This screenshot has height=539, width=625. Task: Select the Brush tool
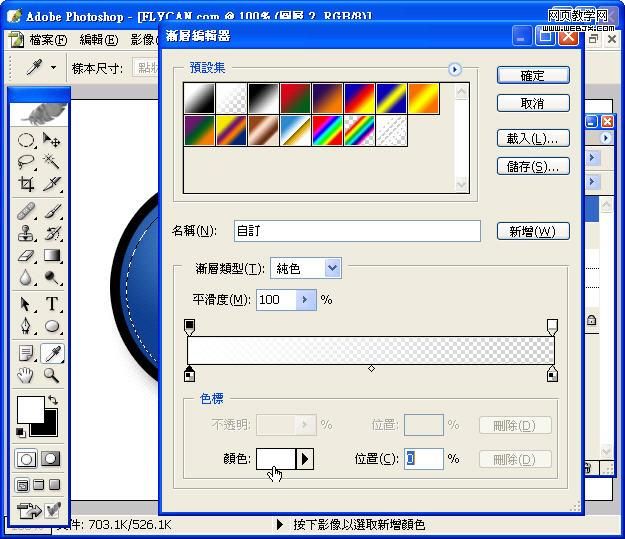coord(51,211)
